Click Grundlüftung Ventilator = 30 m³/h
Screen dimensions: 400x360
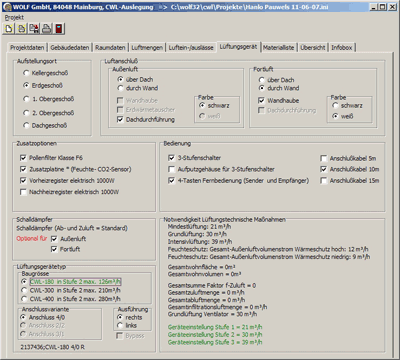pyautogui.click(x=212, y=314)
